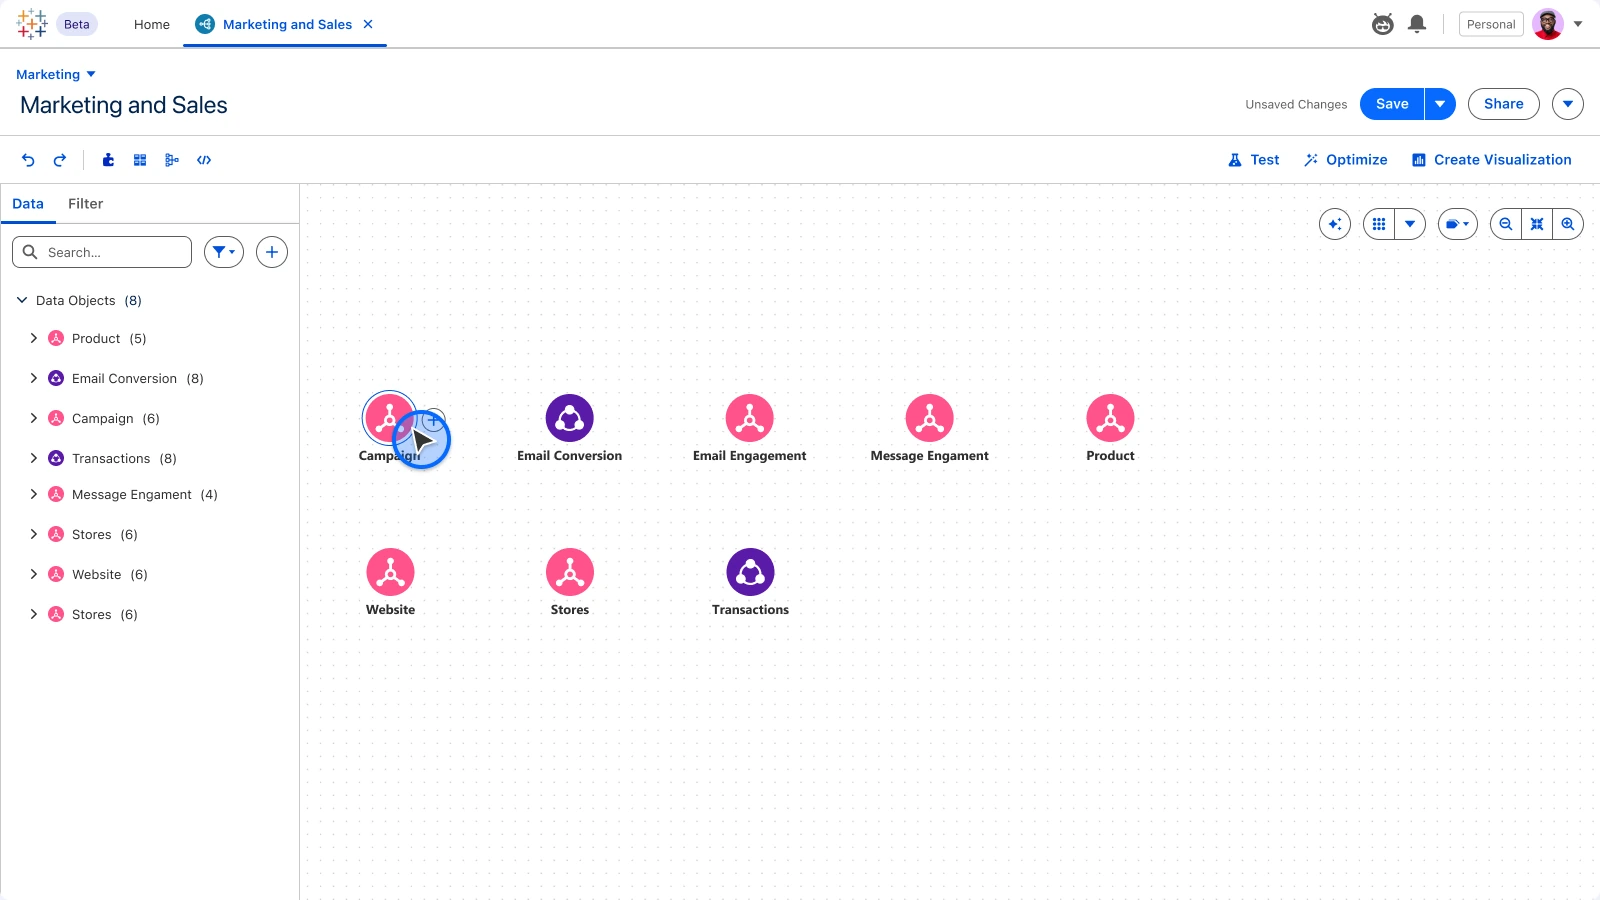Click the puzzle piece toolbar icon
Viewport: 1600px width, 900px height.
click(x=108, y=160)
